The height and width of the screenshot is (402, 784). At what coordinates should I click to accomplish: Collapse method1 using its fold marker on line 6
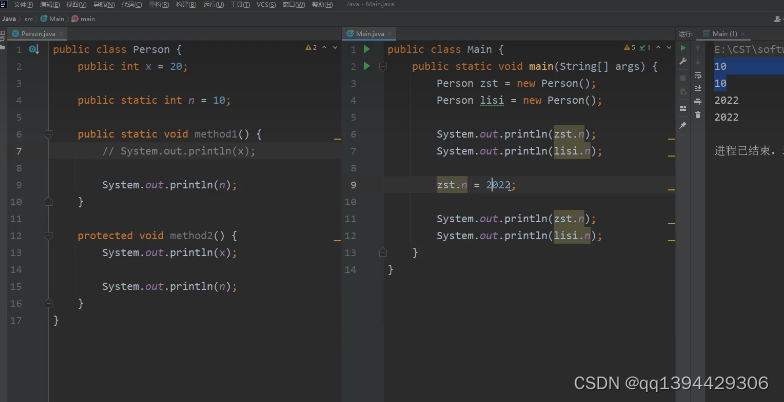48,134
